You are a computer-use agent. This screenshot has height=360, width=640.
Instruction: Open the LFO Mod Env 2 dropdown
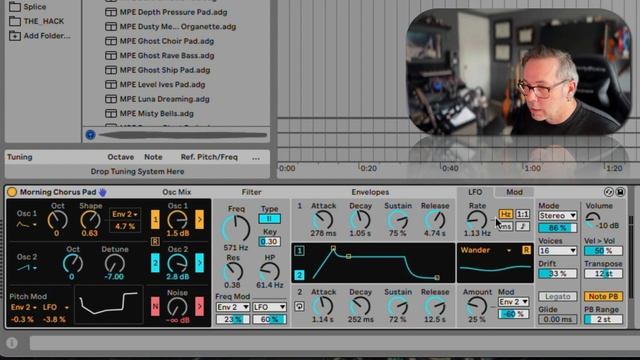tap(513, 302)
